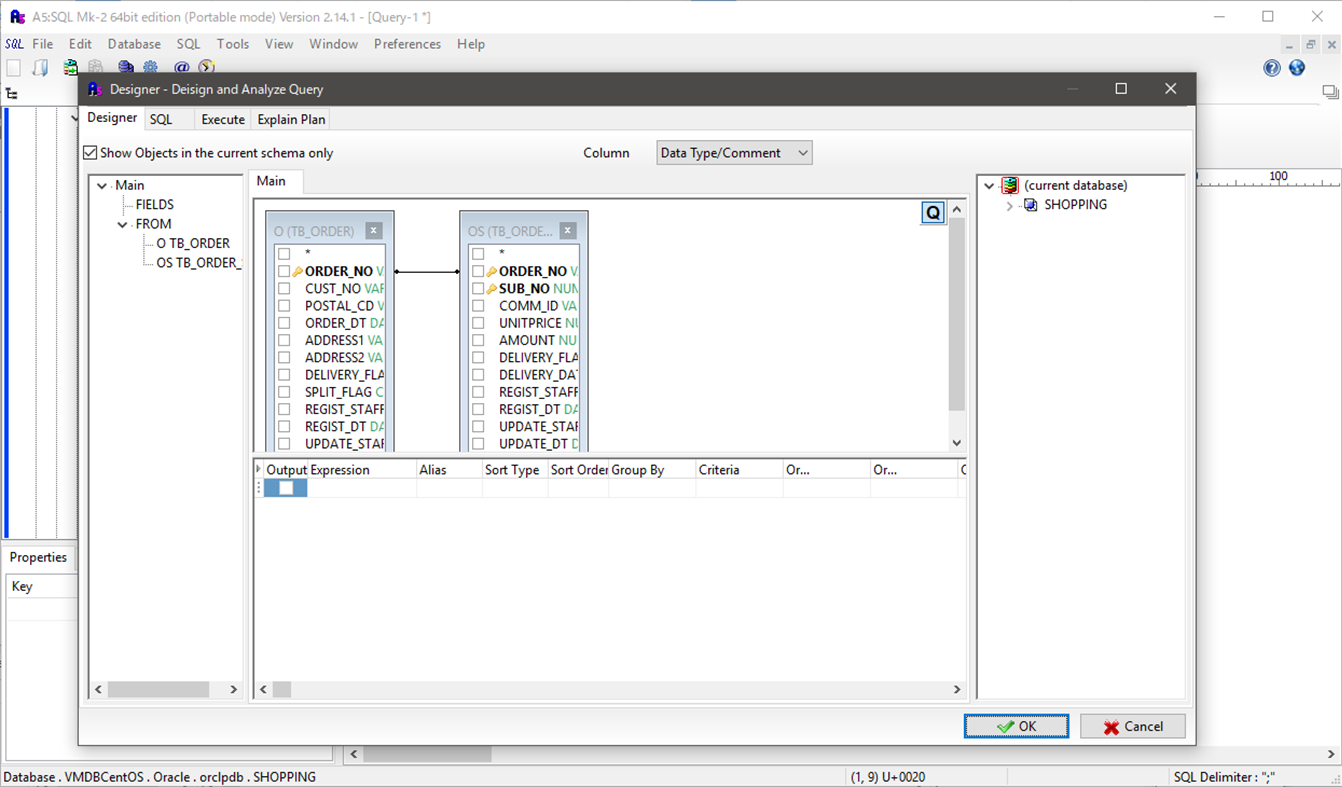1342x787 pixels.
Task: Remove the O TB_ORDER table with its x
Action: (373, 230)
